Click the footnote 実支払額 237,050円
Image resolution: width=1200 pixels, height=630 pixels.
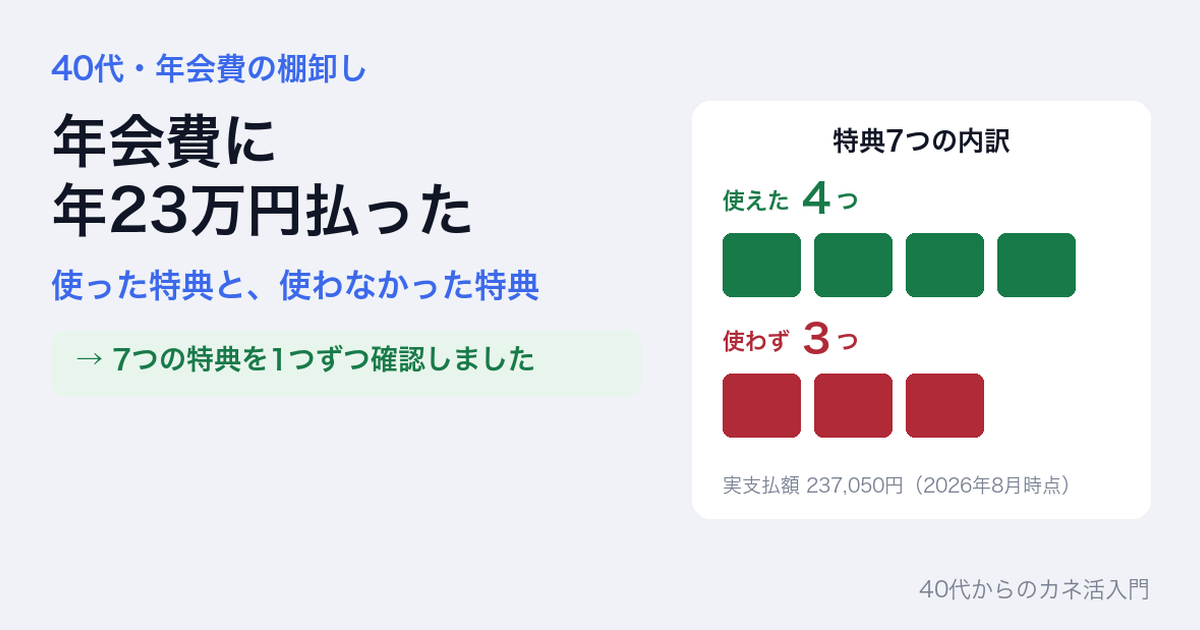pyautogui.click(x=813, y=486)
